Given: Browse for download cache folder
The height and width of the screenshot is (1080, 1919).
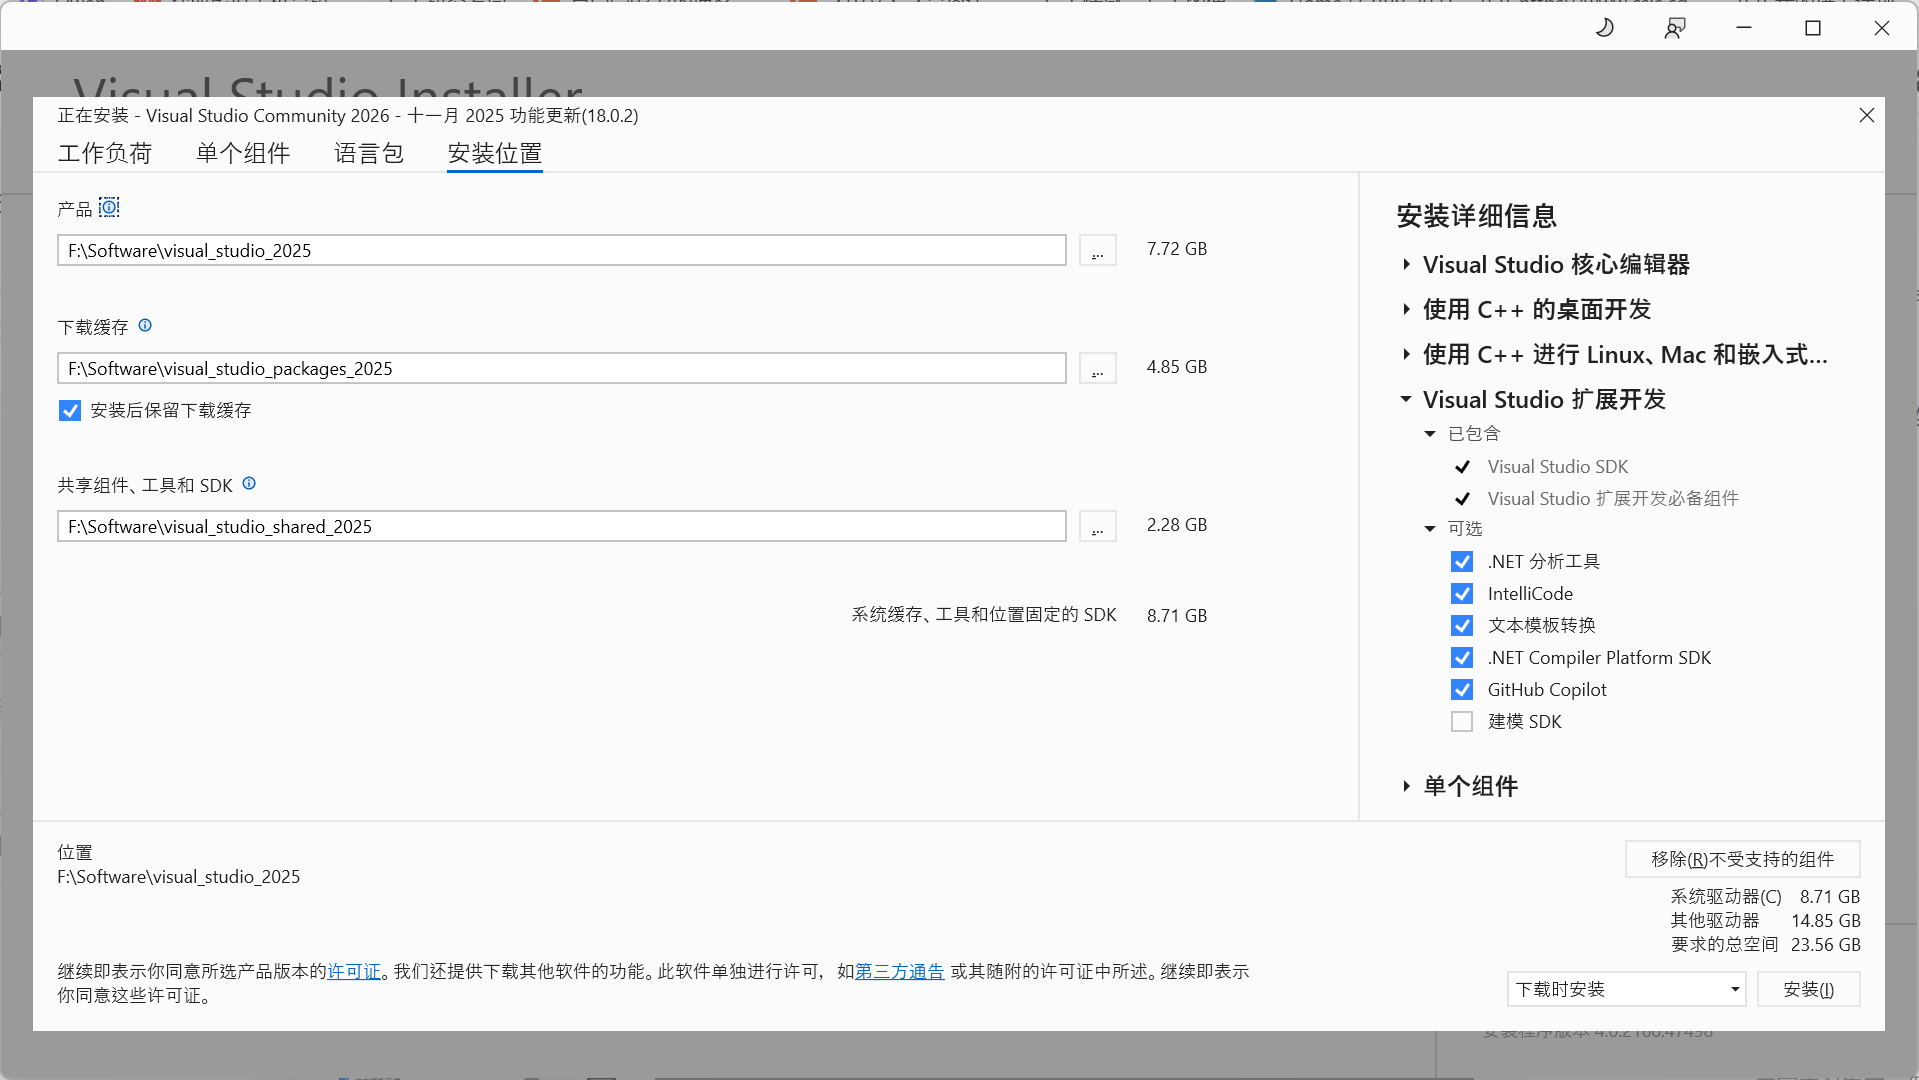Looking at the screenshot, I should [x=1097, y=368].
